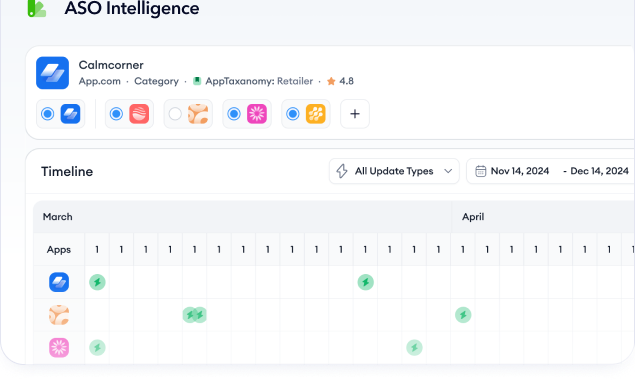Open Calmcorner's first update marker in March
The width and height of the screenshot is (635, 381).
click(x=97, y=282)
